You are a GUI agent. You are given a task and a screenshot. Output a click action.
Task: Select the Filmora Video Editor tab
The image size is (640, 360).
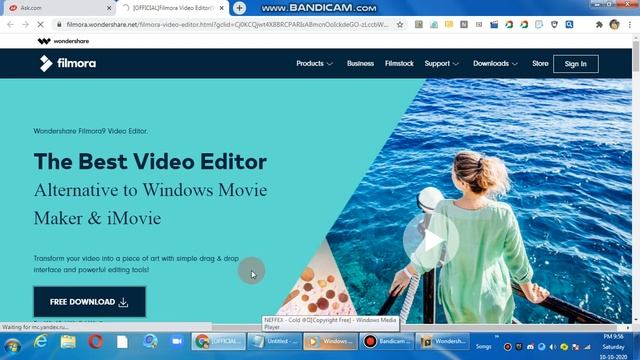tap(173, 8)
